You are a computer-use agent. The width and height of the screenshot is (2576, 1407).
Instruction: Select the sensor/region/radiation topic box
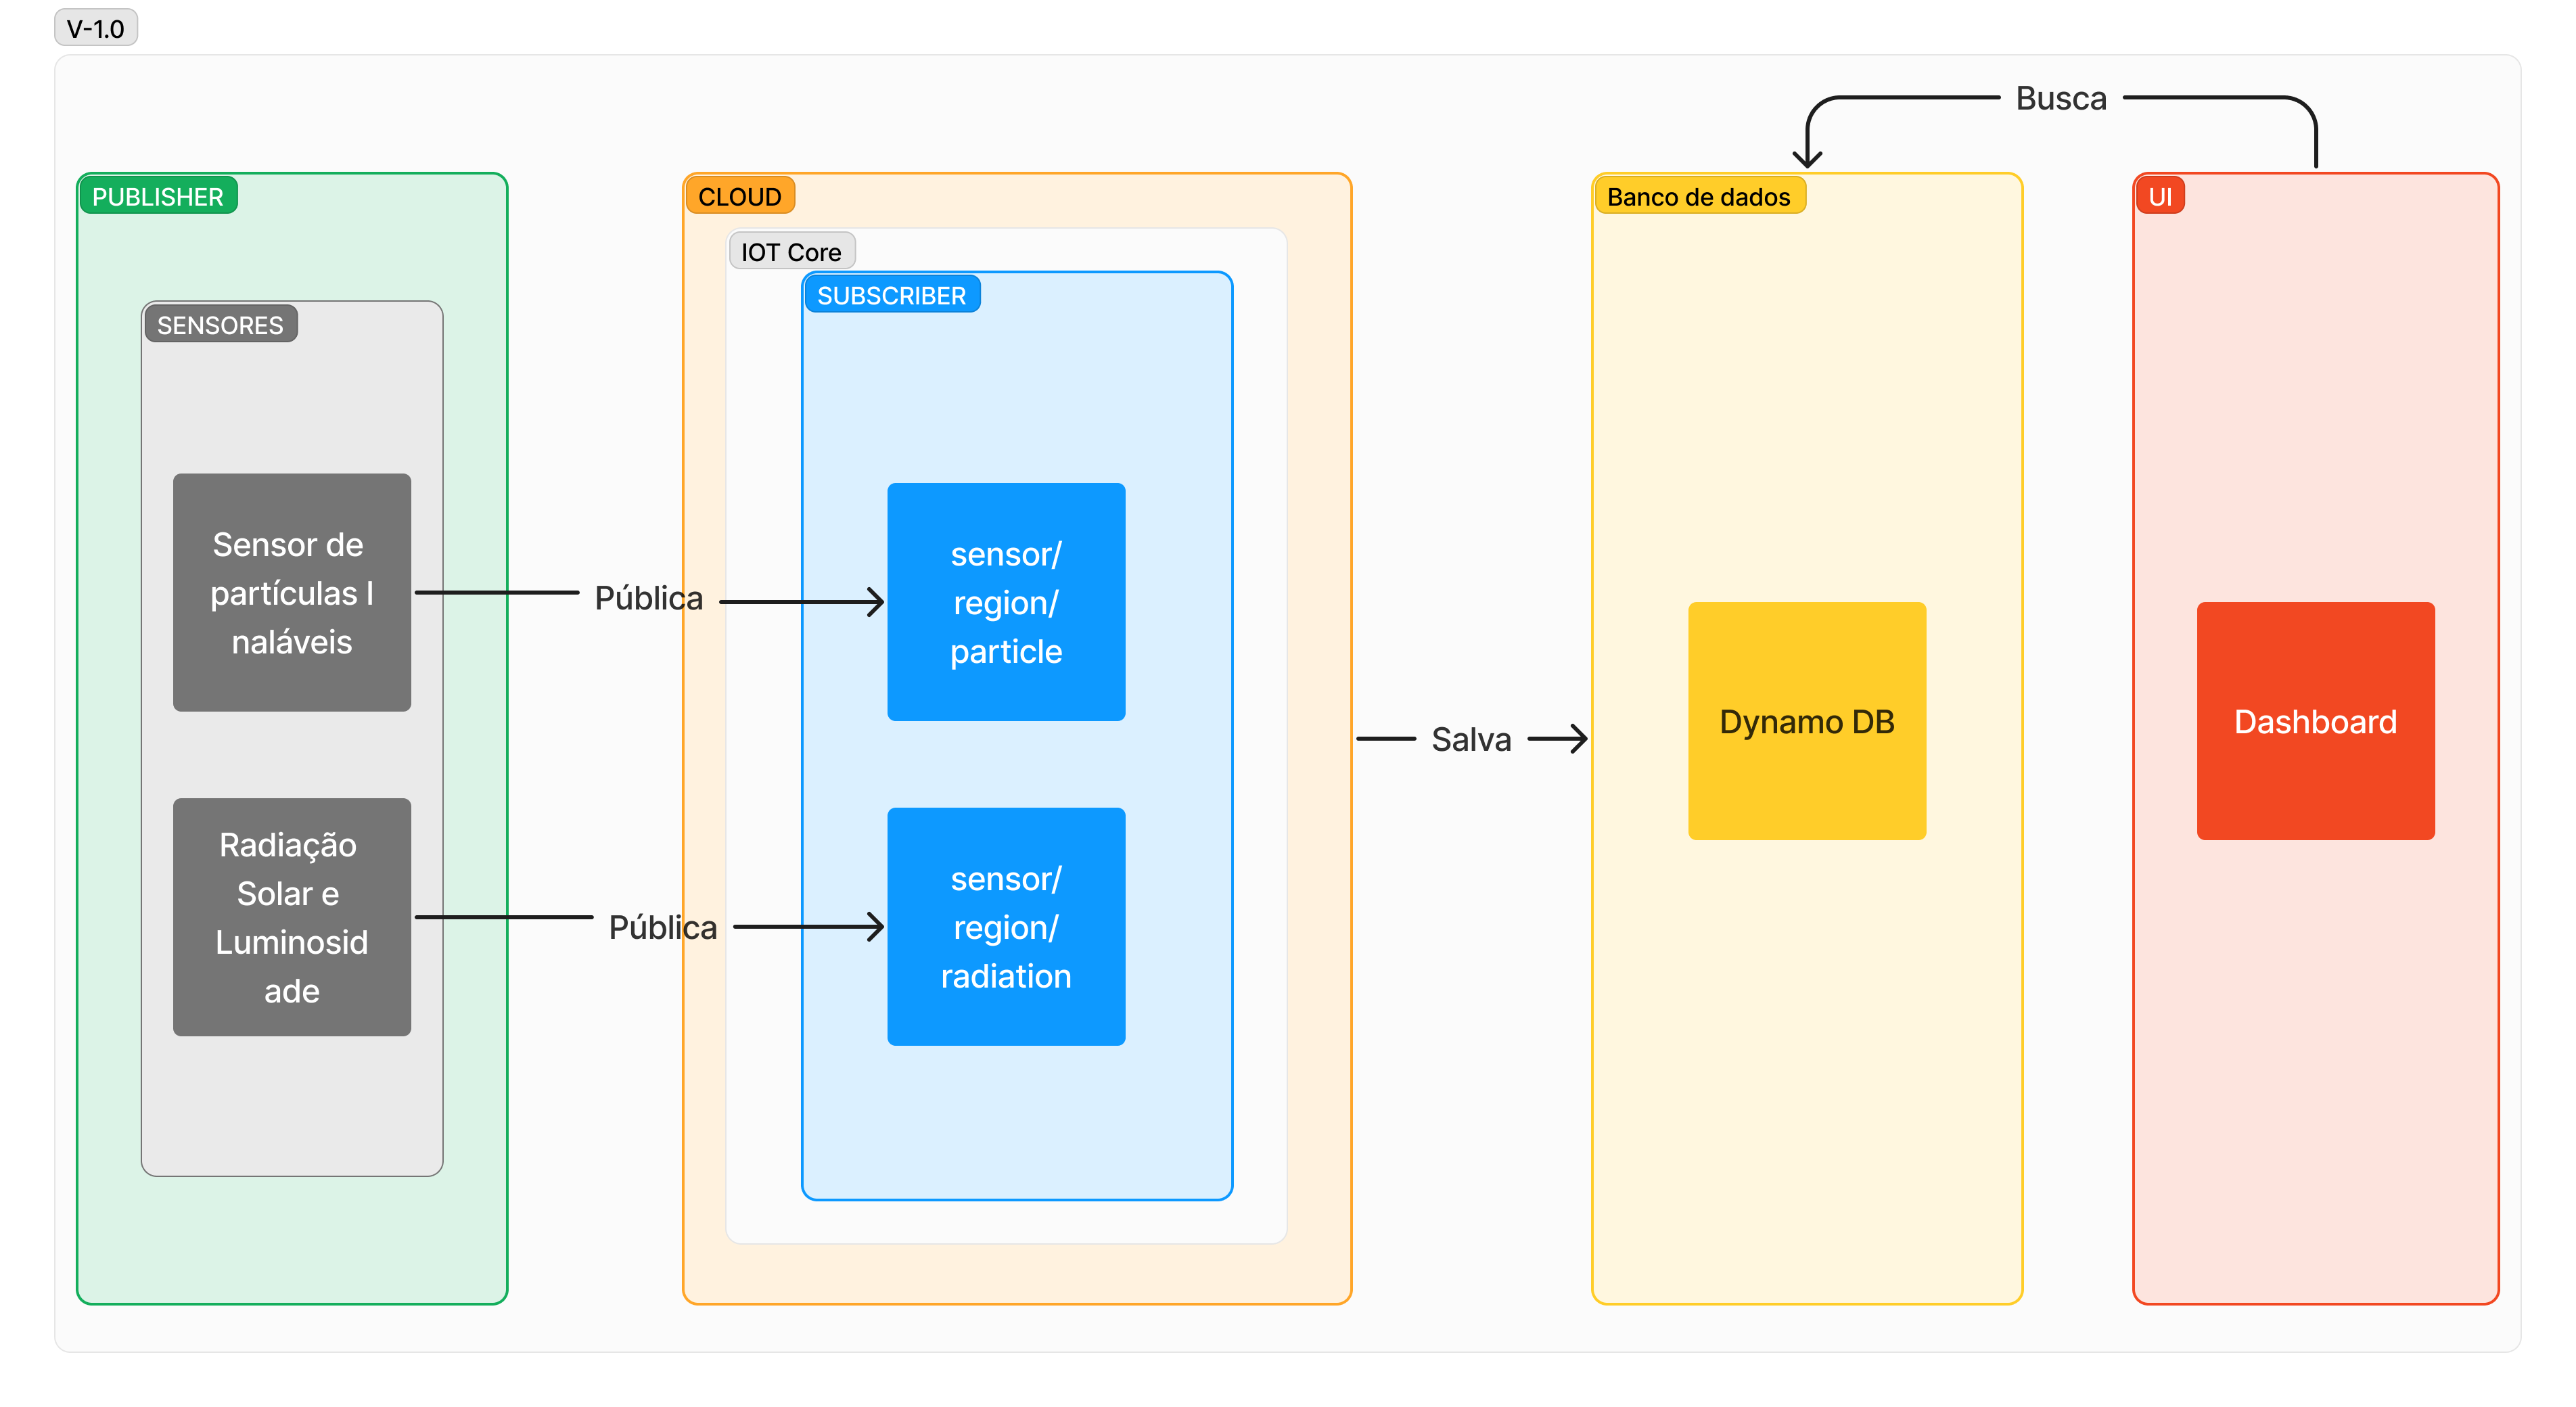1006,926
